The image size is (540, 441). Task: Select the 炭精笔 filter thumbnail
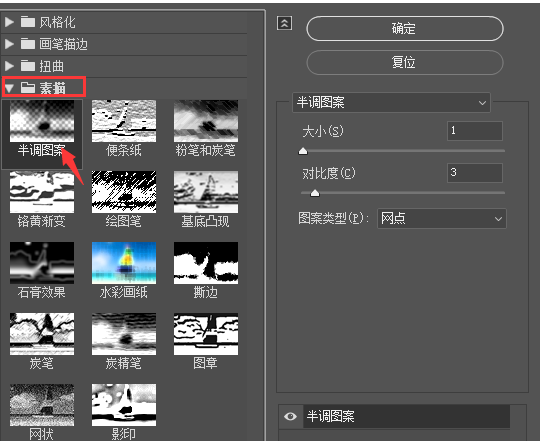point(124,334)
